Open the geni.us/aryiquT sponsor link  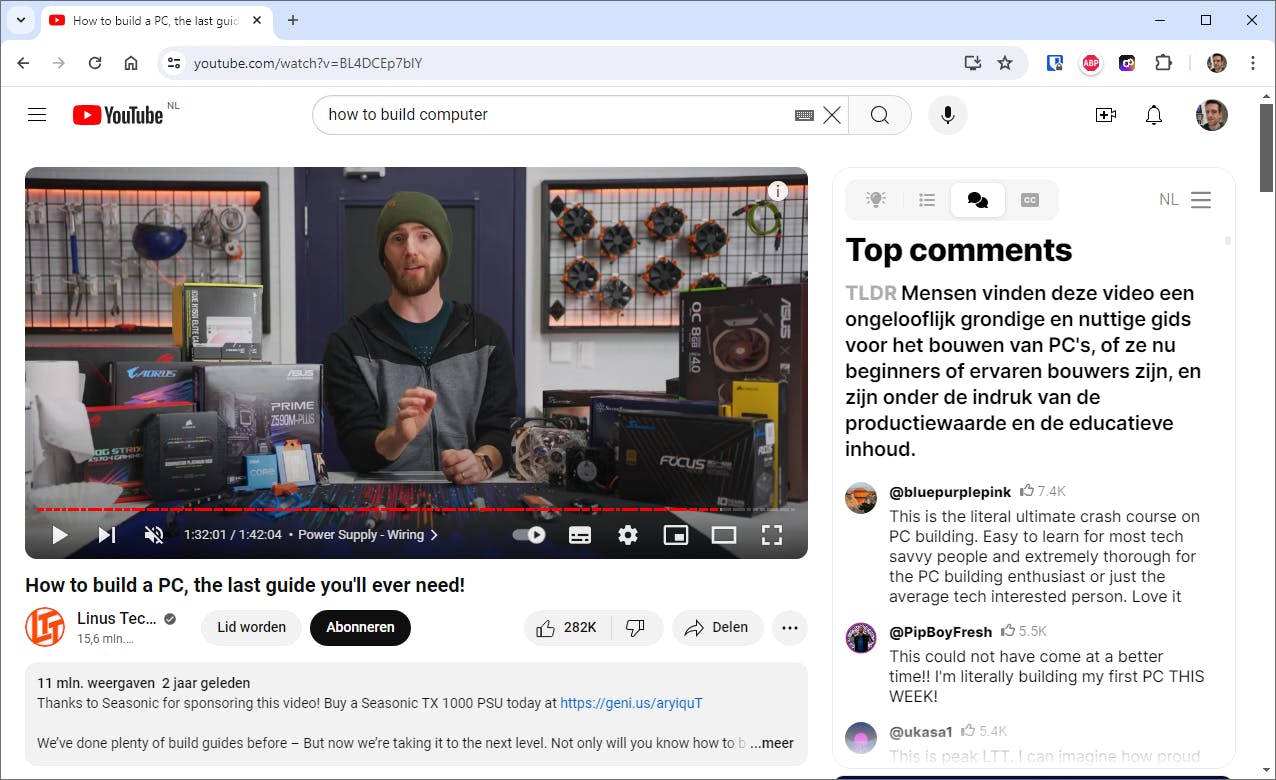631,703
